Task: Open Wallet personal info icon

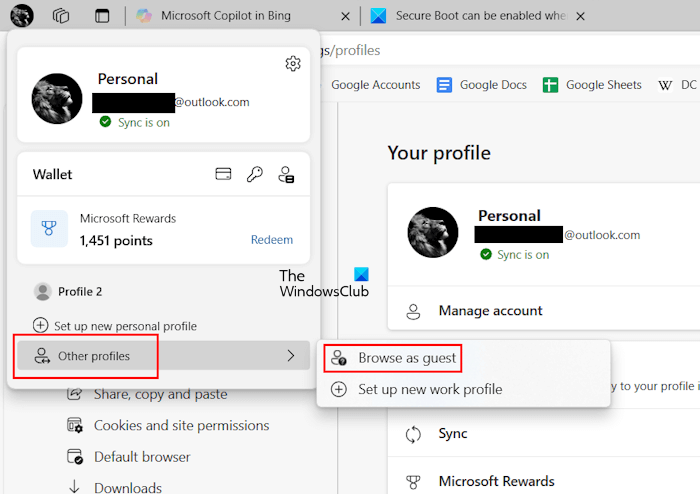Action: (286, 174)
